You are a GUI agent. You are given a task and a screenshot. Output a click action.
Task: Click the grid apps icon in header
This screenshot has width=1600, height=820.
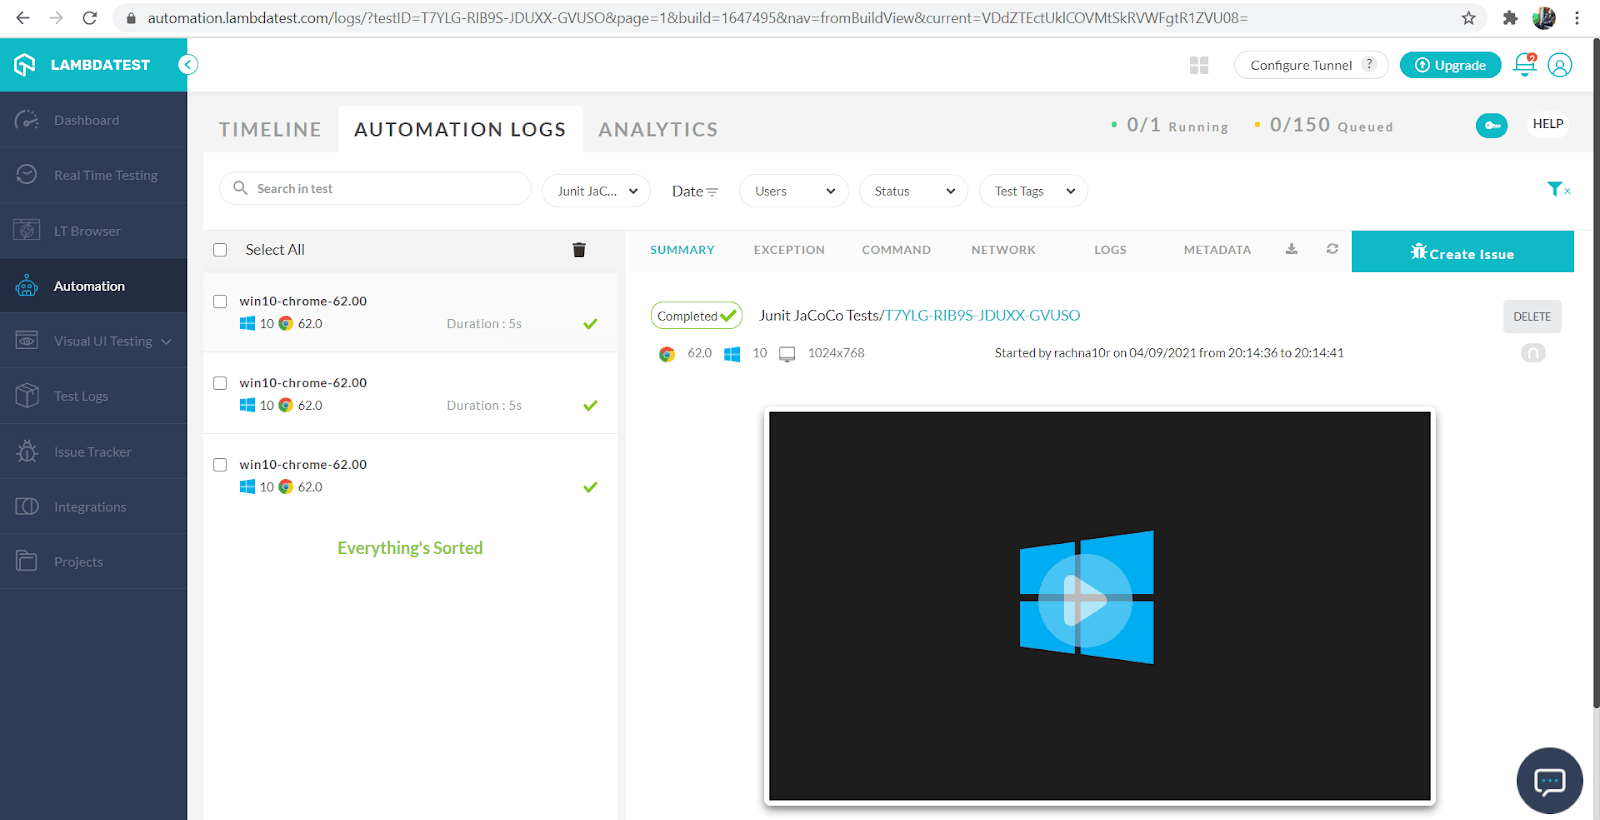(1199, 65)
